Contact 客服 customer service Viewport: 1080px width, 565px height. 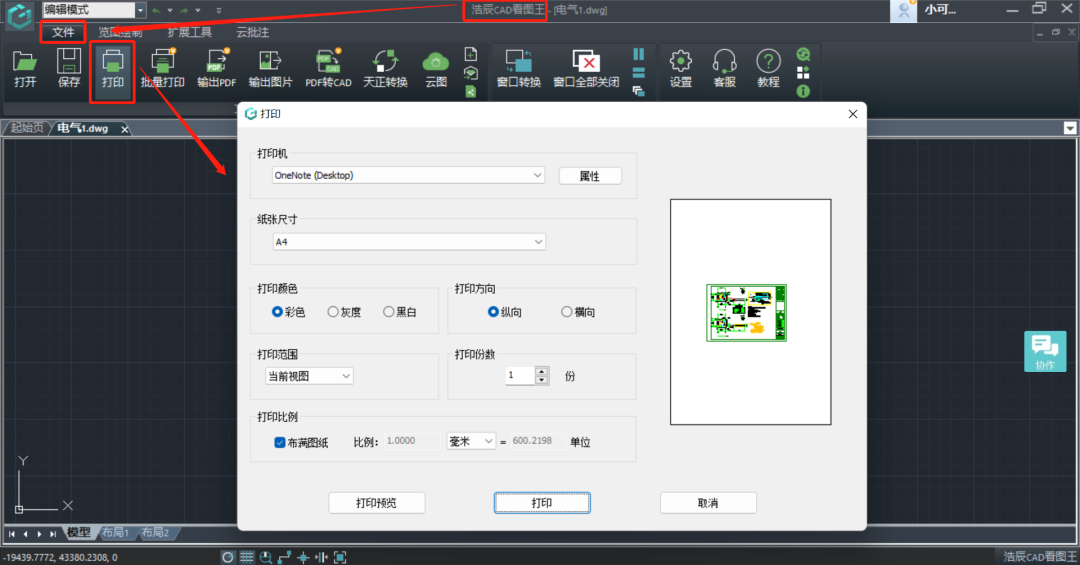click(725, 68)
